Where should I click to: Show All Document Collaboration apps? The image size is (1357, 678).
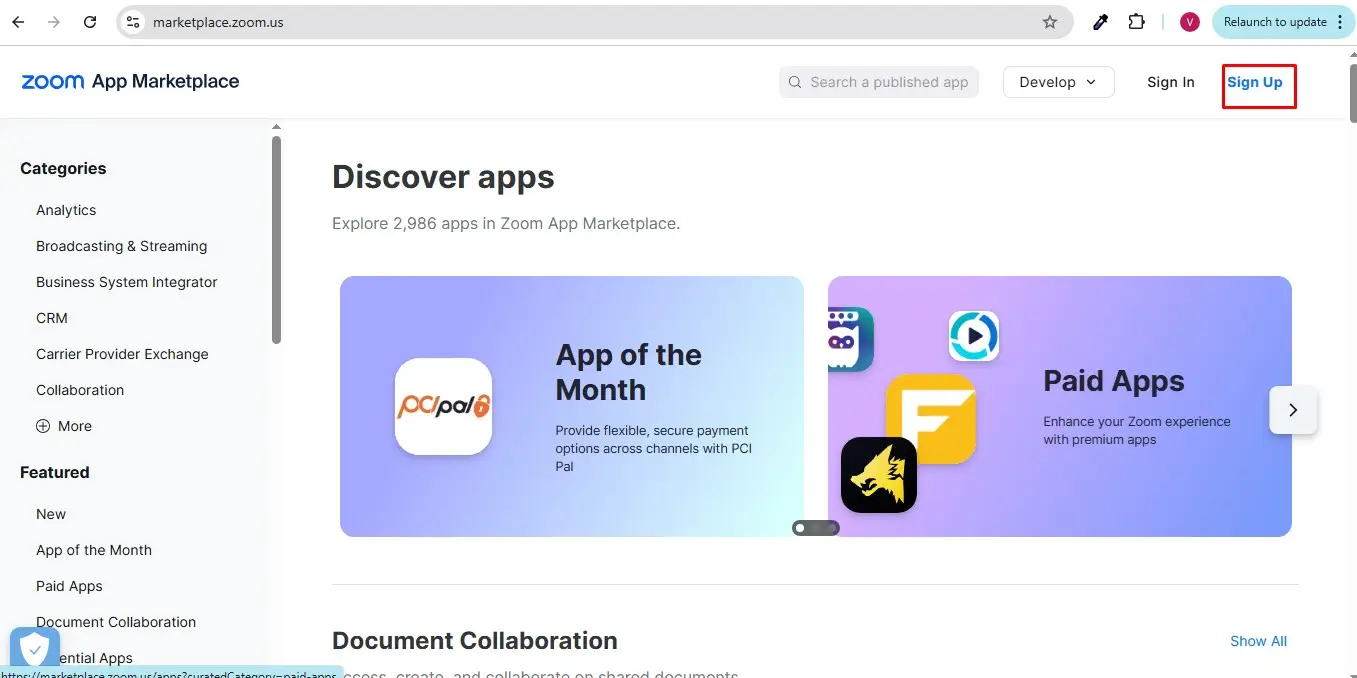1258,641
